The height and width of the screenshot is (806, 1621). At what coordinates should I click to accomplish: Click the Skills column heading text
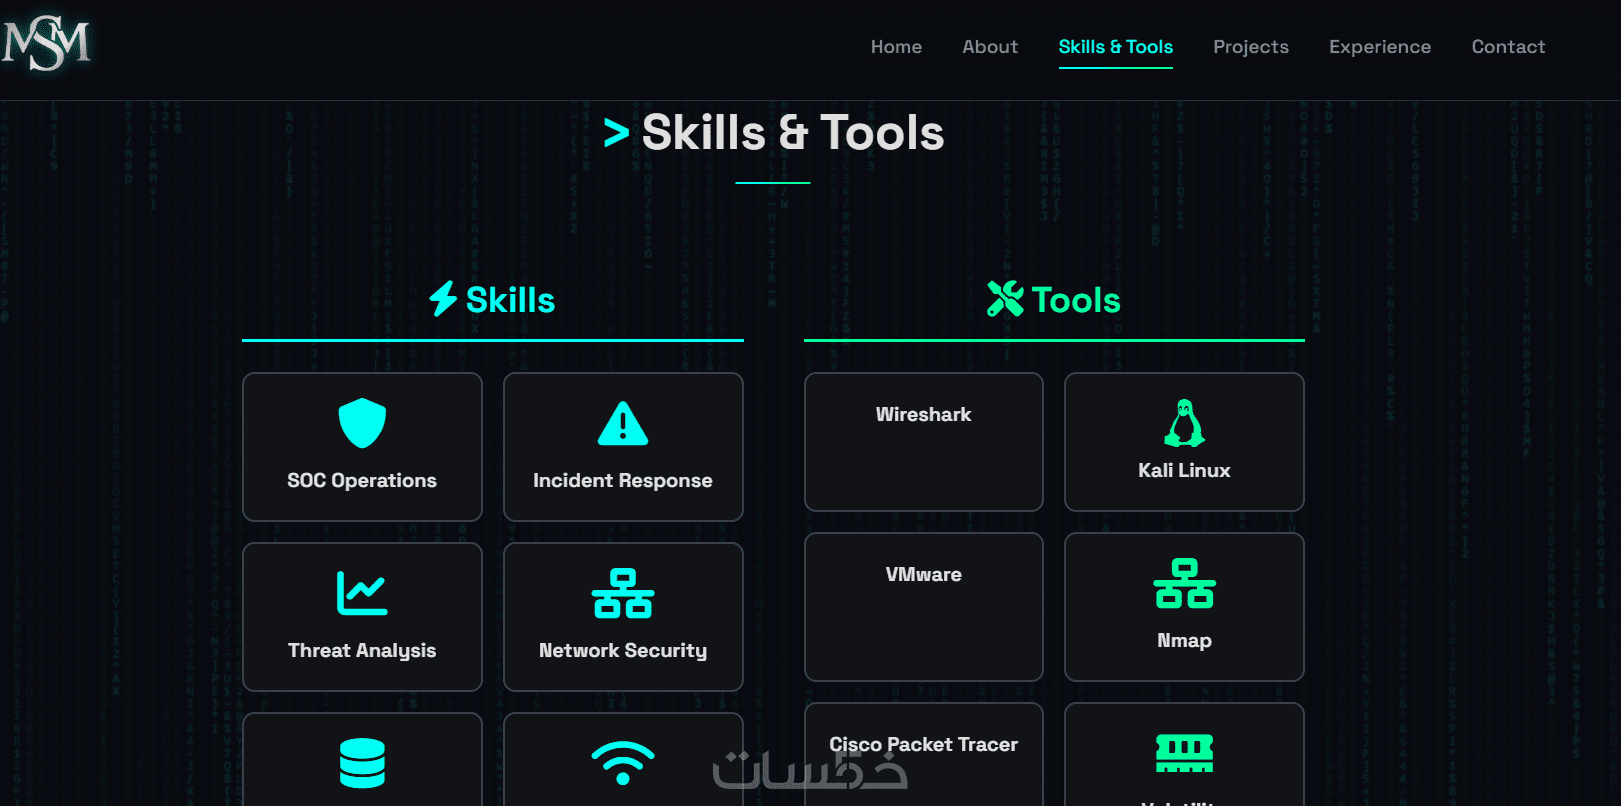pos(510,300)
